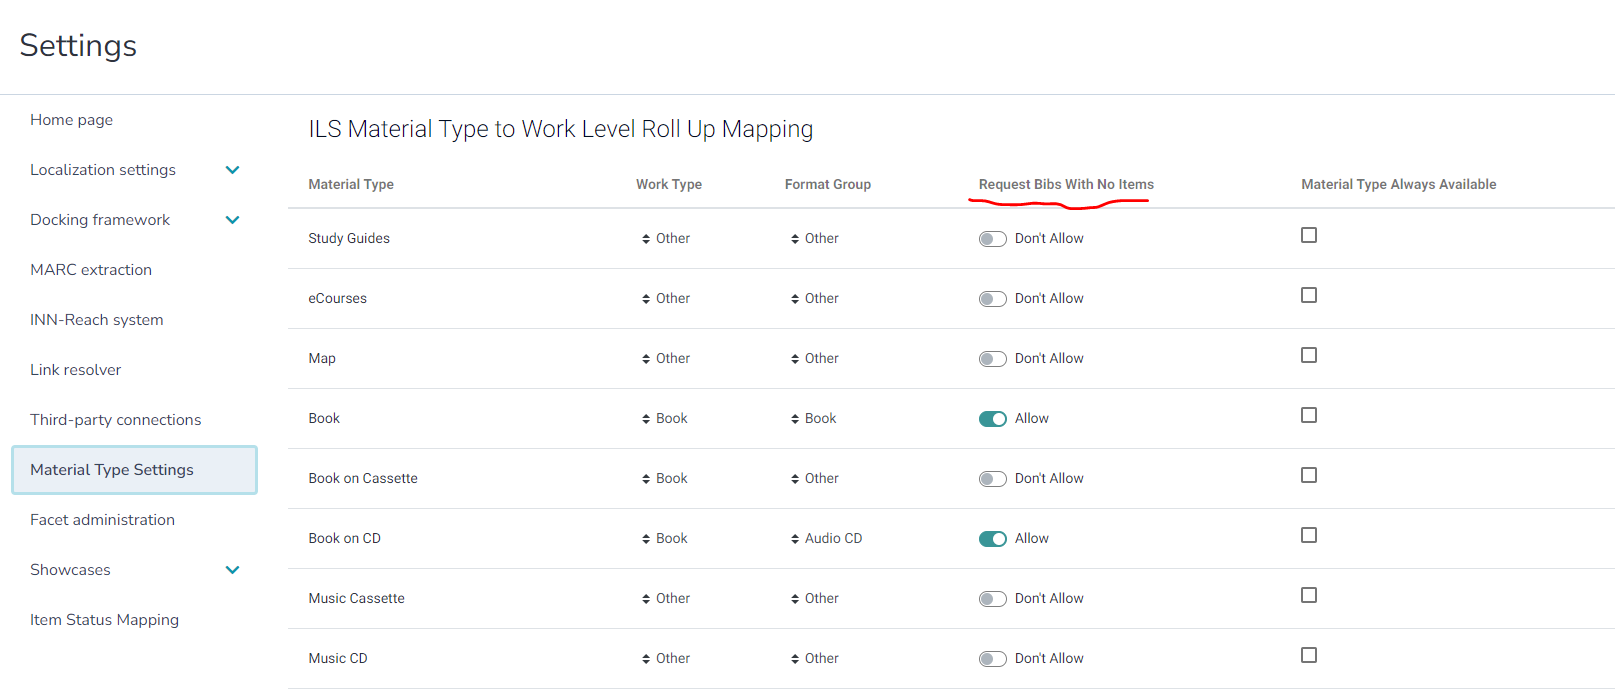Tick Always Available box for Music Cassette
1615x698 pixels.
click(1309, 595)
